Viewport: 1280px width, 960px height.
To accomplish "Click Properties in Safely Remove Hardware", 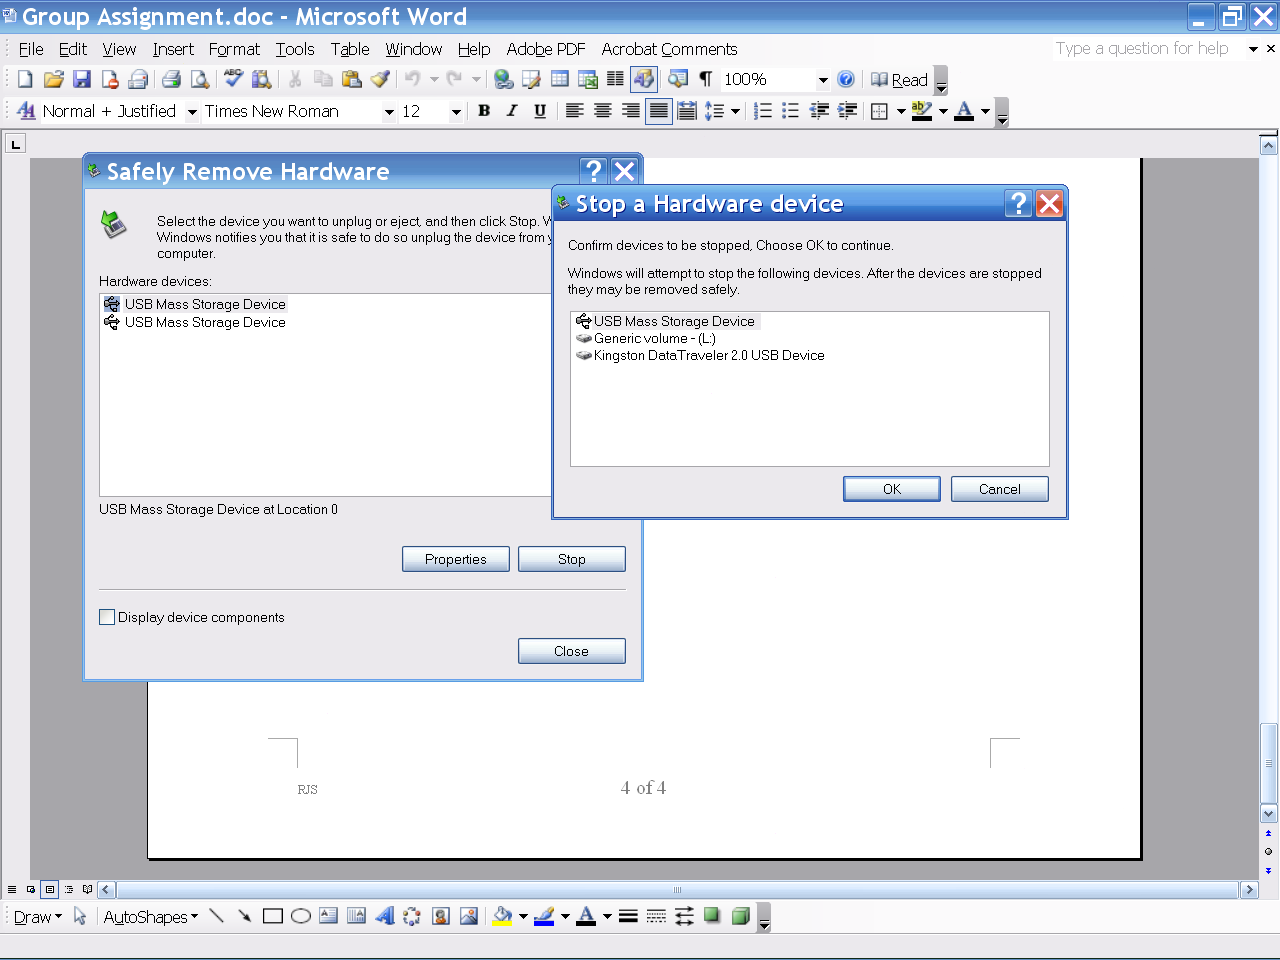I will click(x=456, y=559).
